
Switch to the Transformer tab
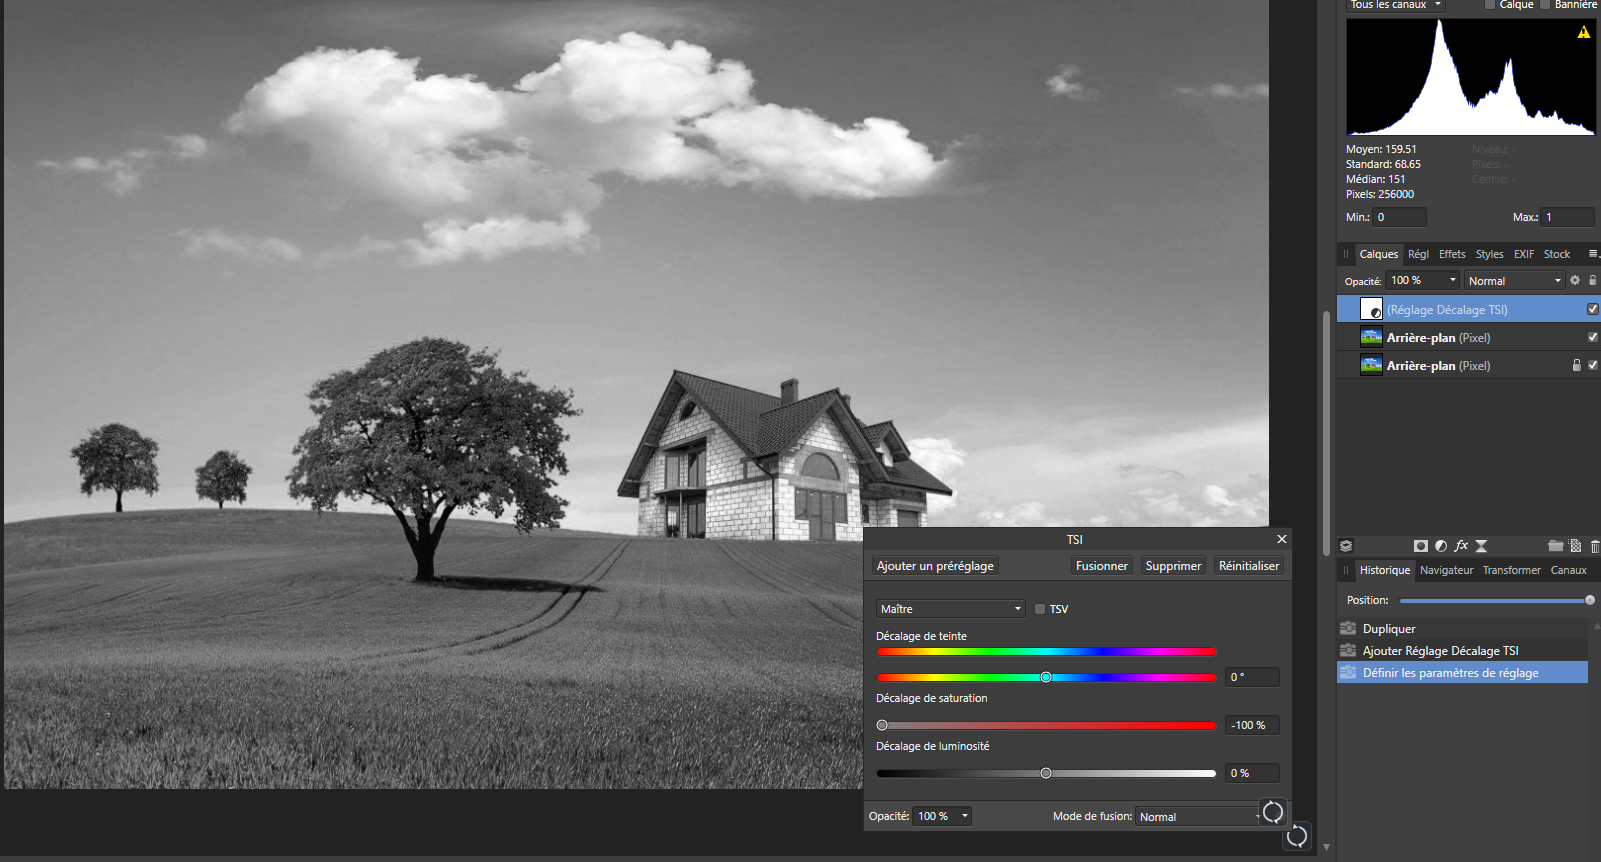tap(1512, 570)
